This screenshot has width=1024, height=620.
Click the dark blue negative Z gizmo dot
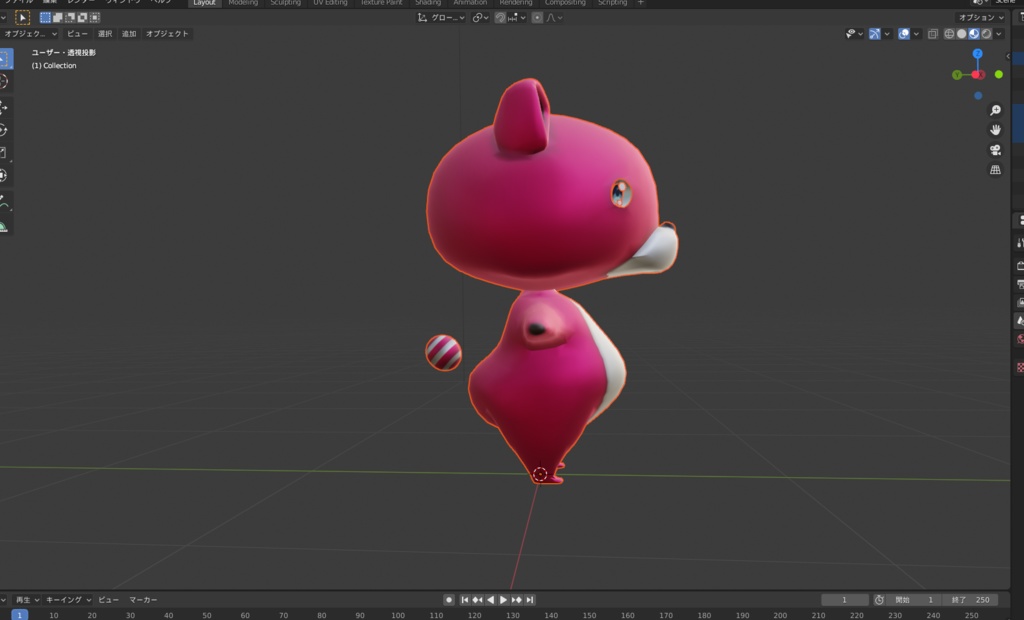(x=978, y=95)
